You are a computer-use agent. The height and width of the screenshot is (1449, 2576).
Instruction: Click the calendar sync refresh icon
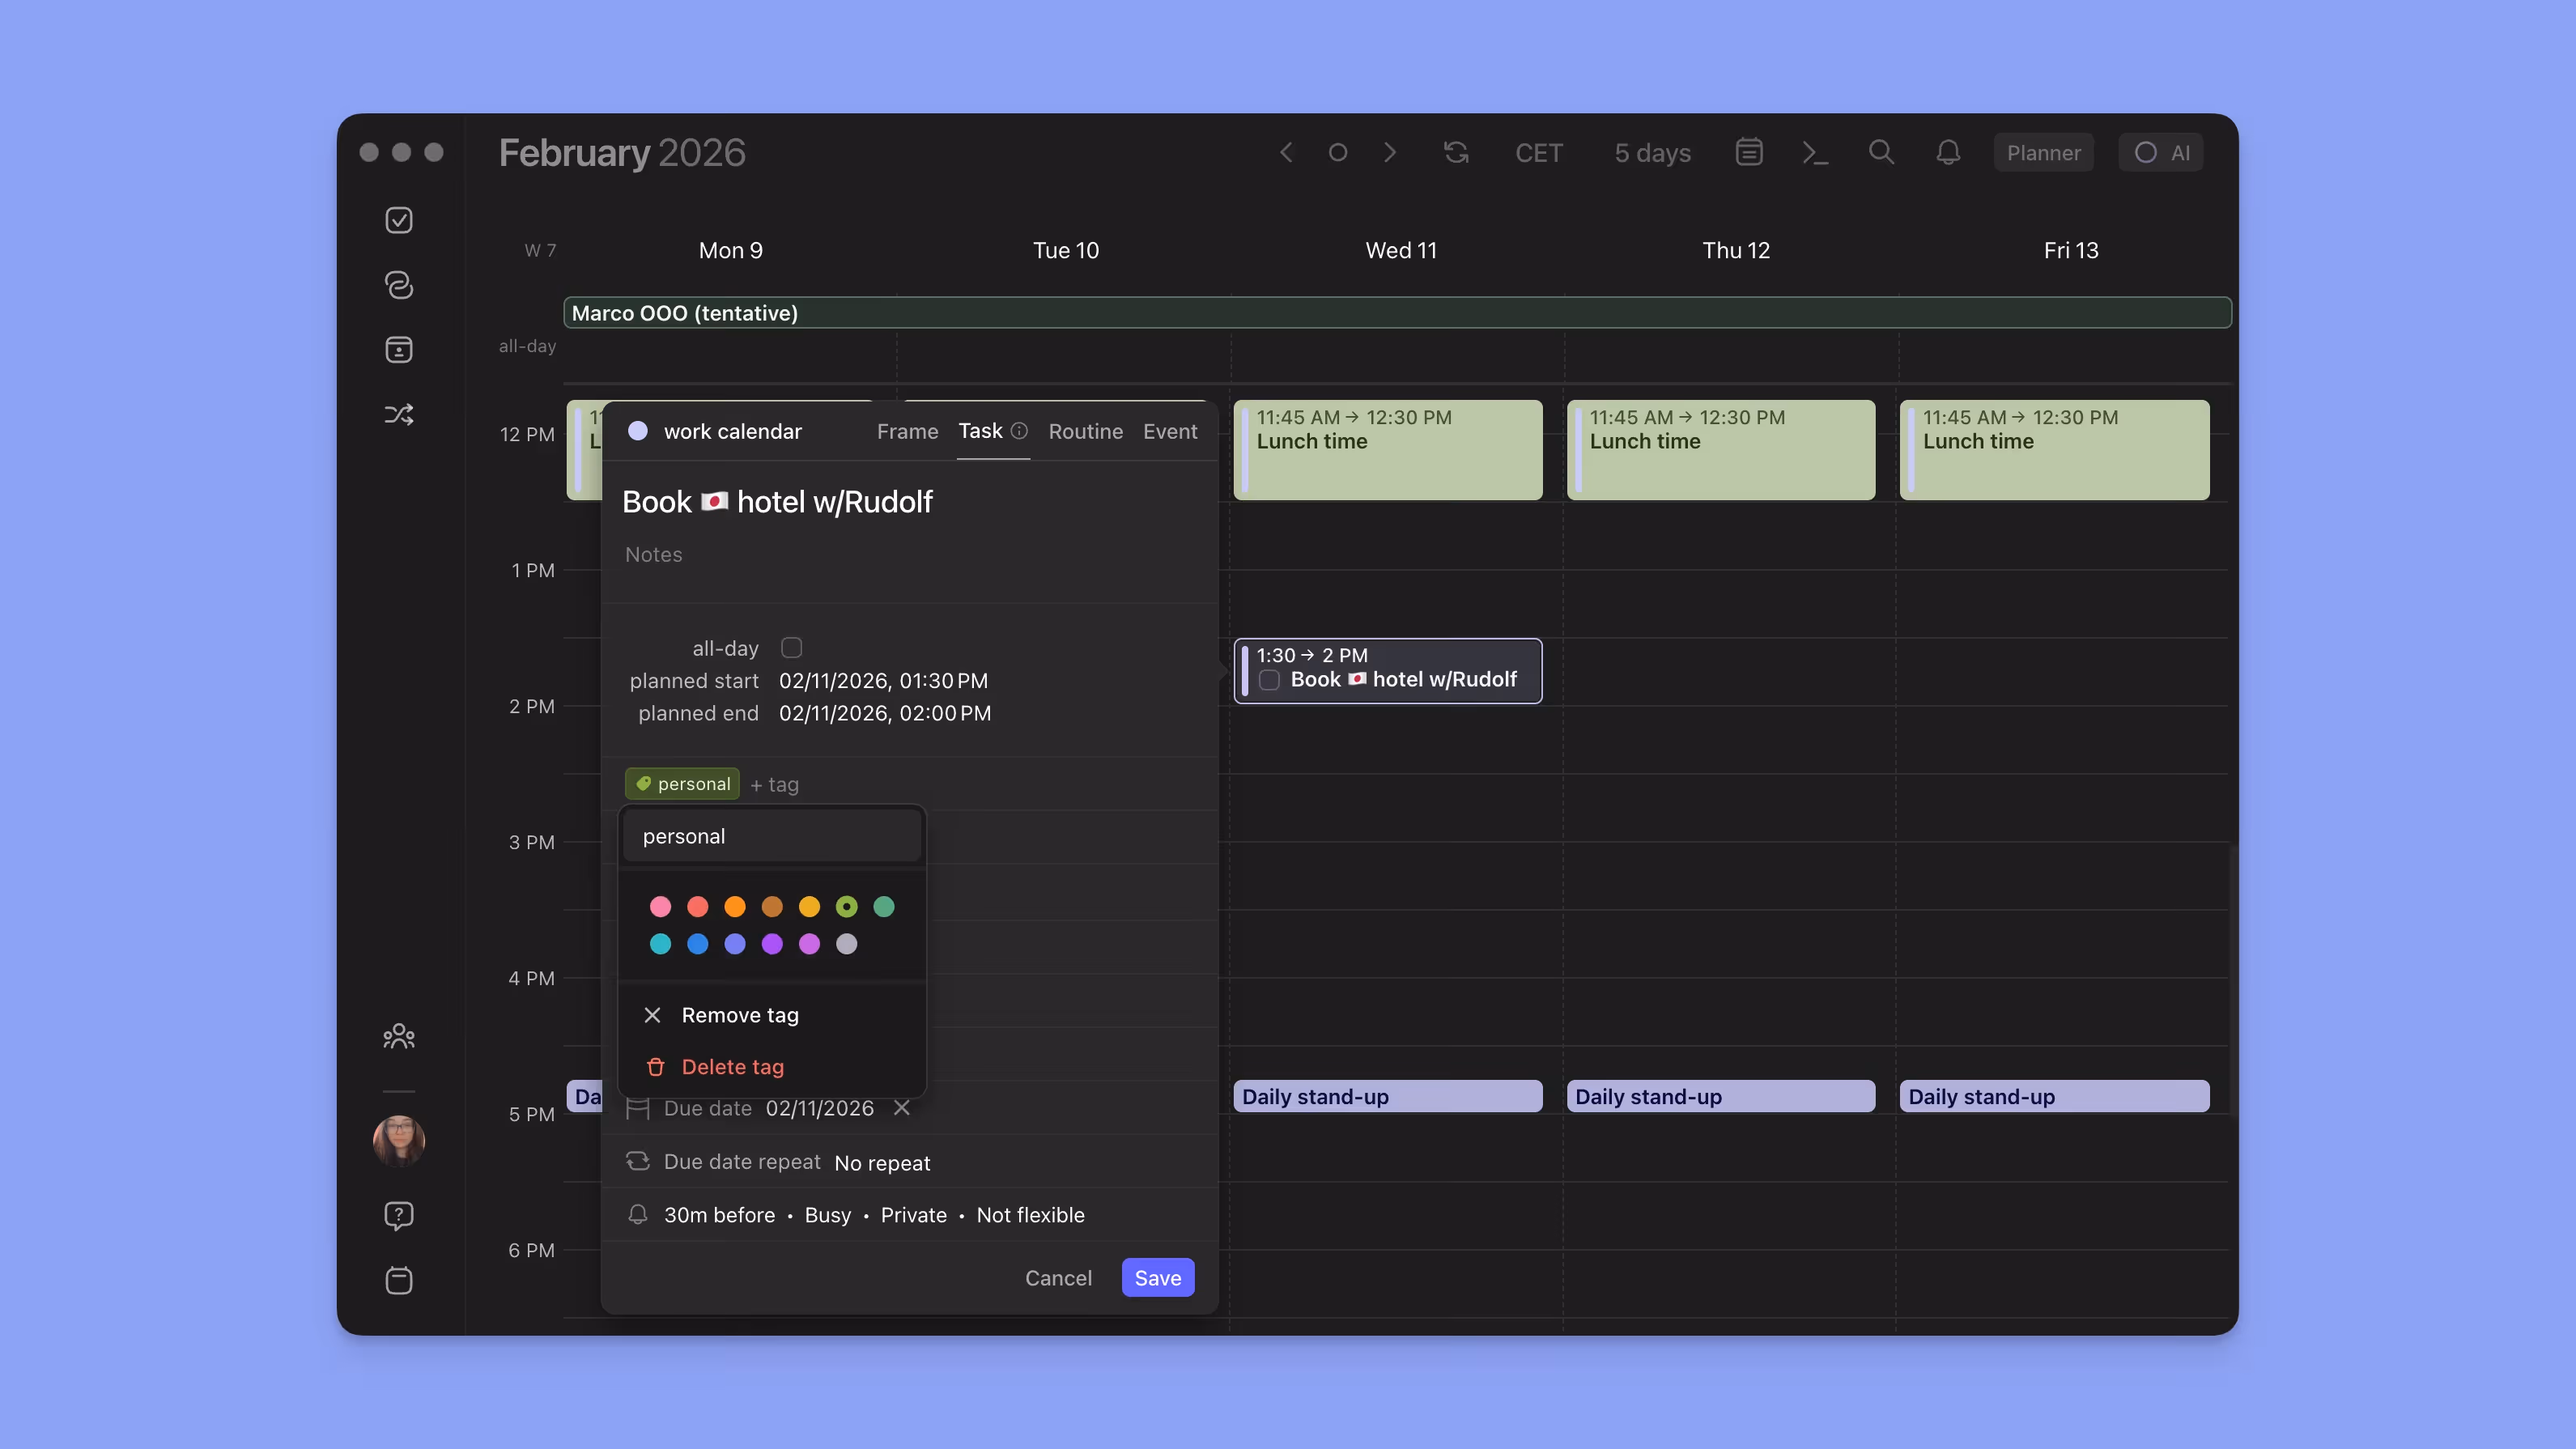pyautogui.click(x=1456, y=152)
